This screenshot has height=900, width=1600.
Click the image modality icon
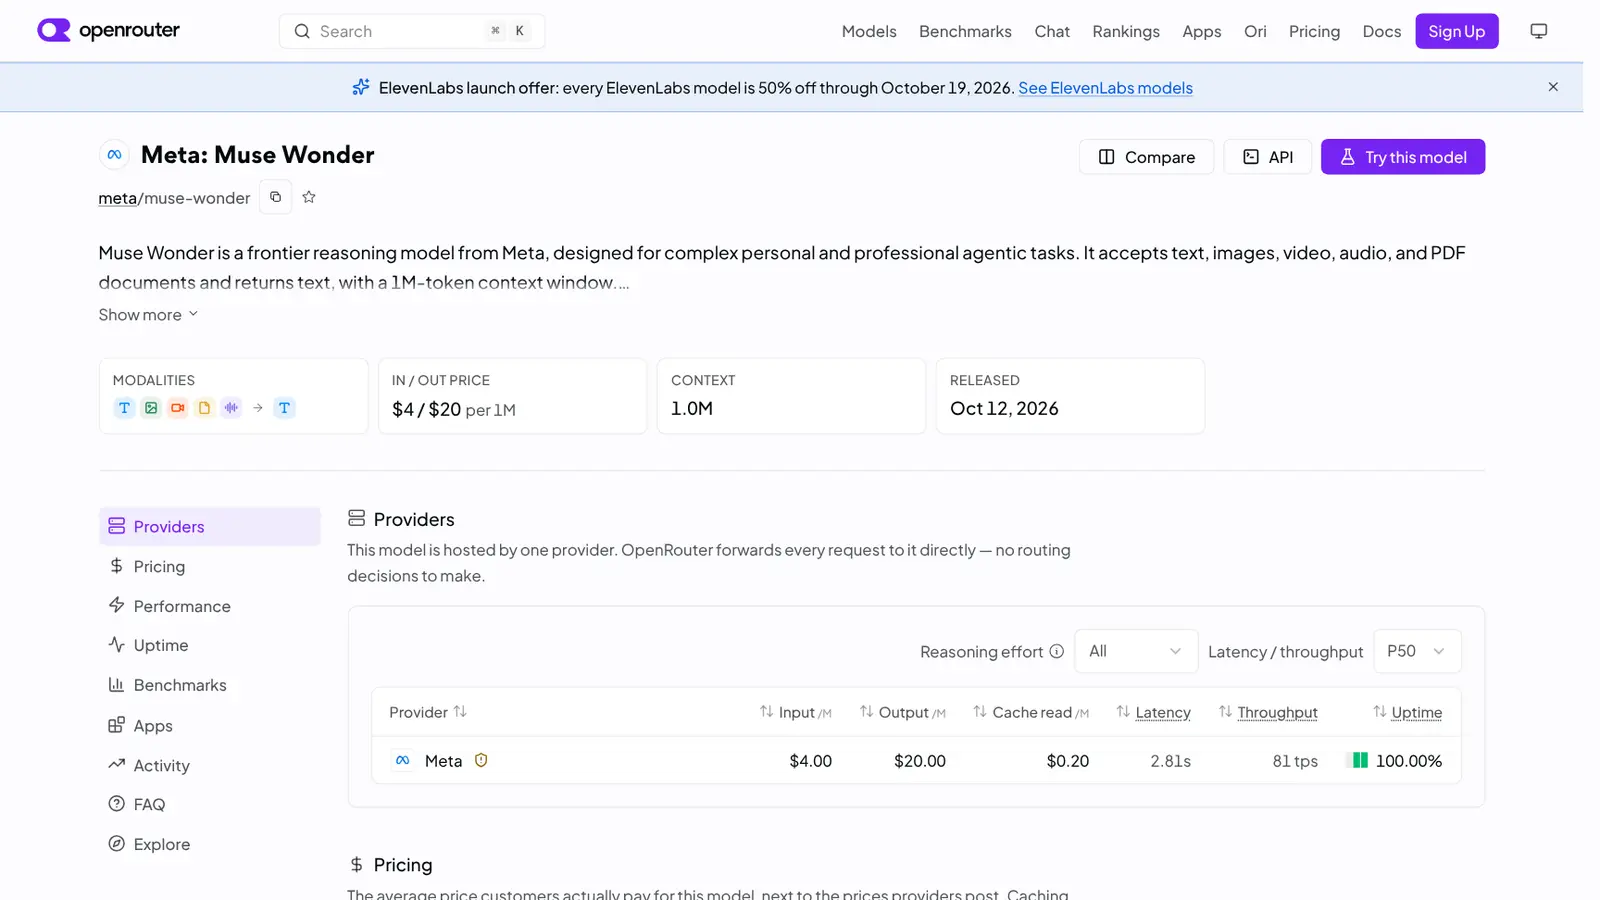pyautogui.click(x=151, y=408)
